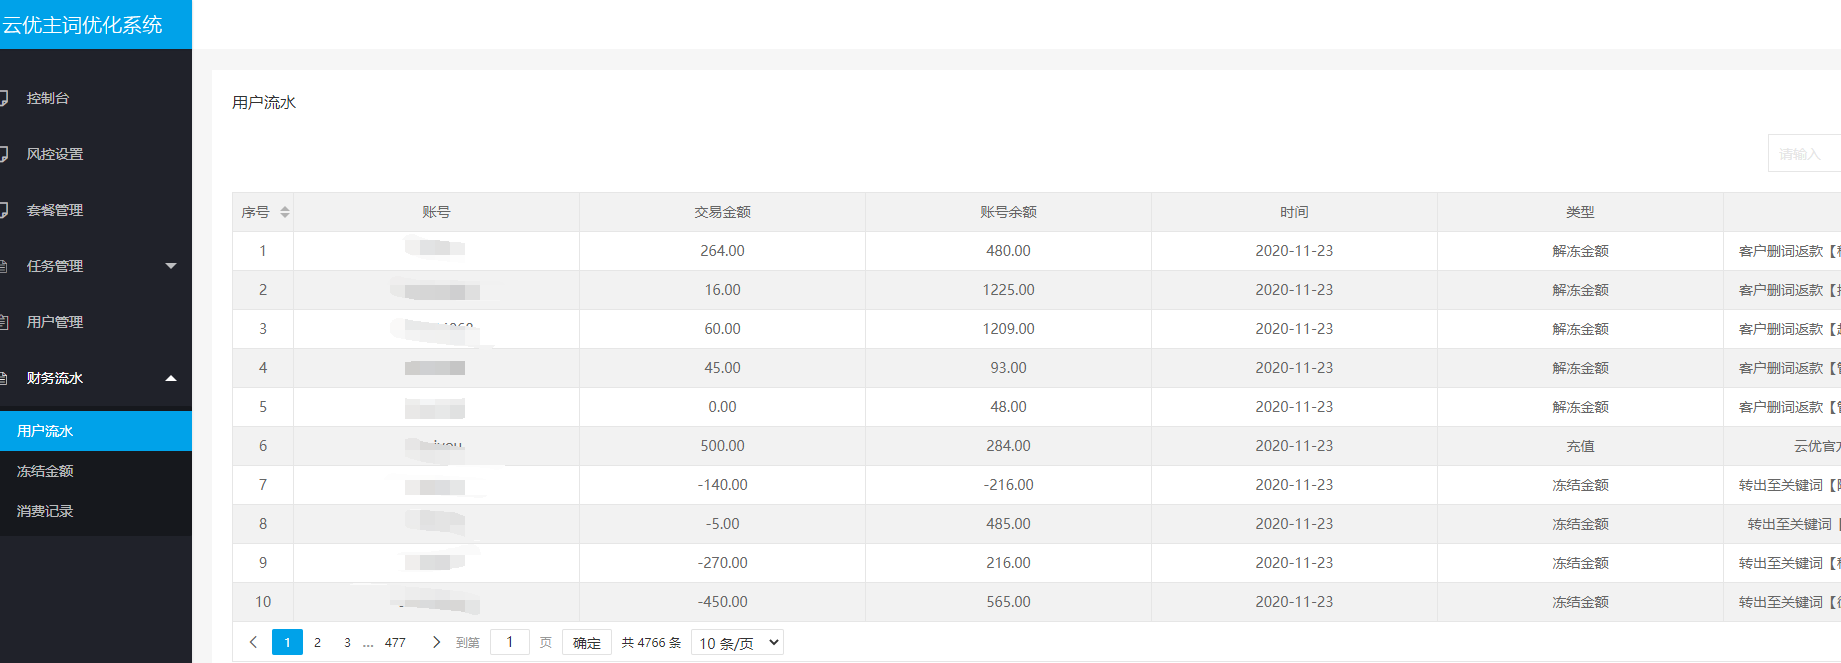Sort the table by 序号 arrows

click(x=285, y=212)
